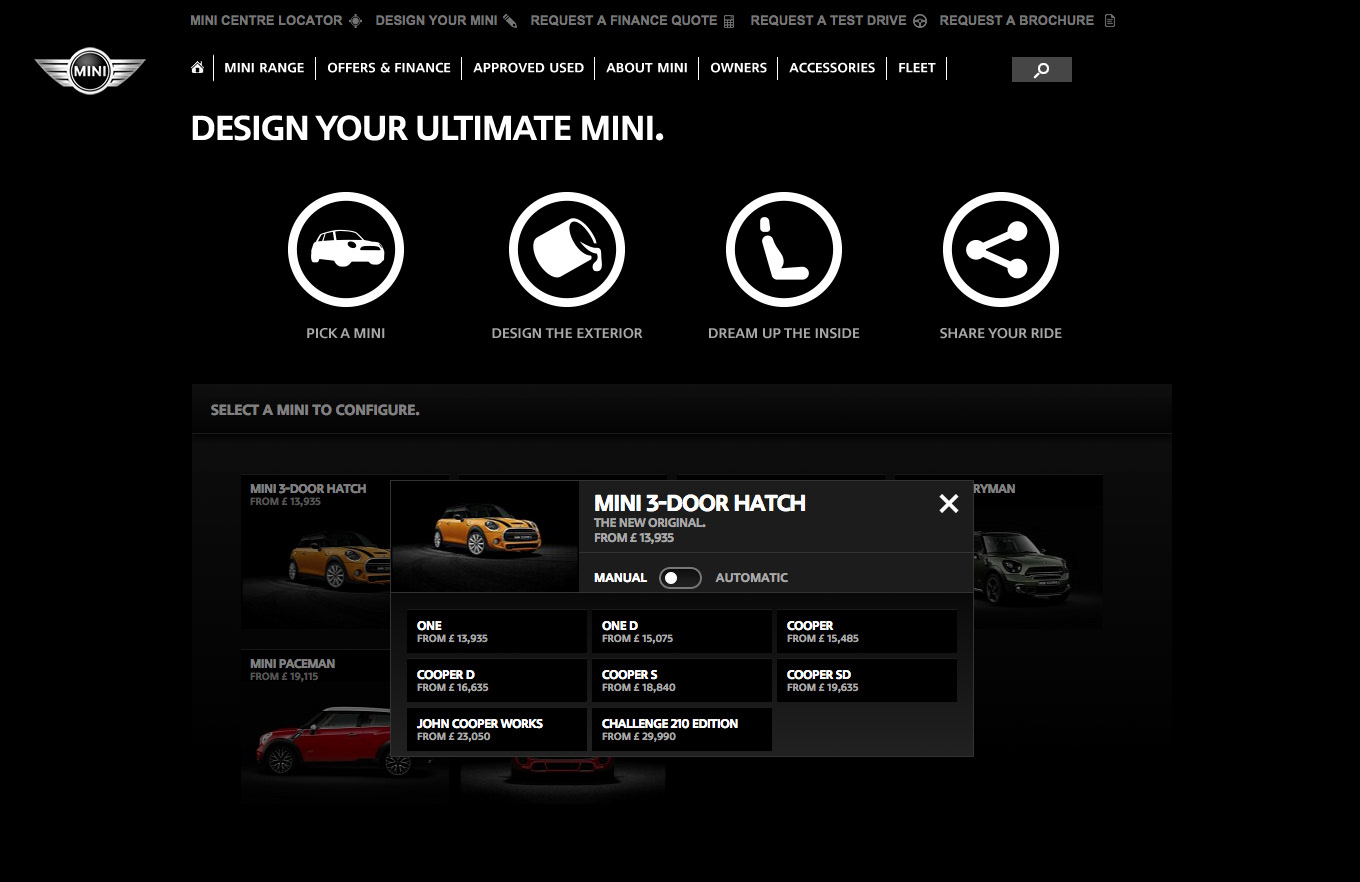
Task: Click the calculator icon beside Finance Quote
Action: point(729,21)
